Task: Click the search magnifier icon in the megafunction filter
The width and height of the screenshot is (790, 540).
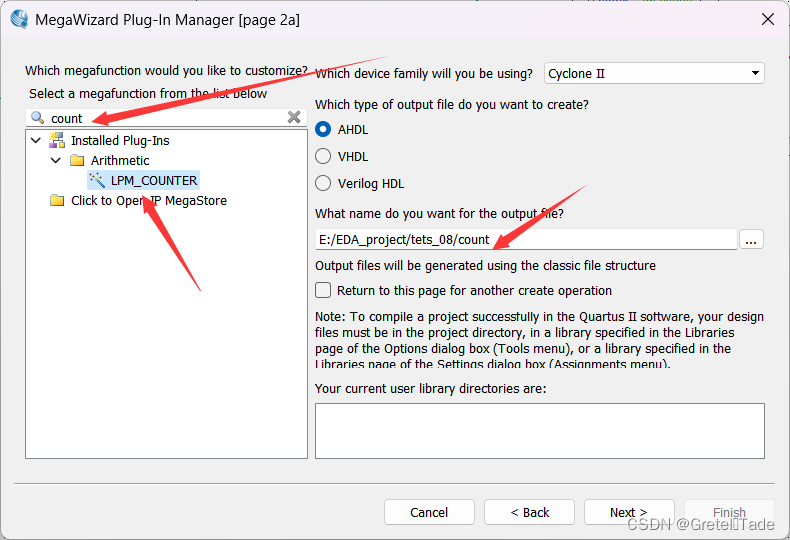Action: tap(38, 118)
